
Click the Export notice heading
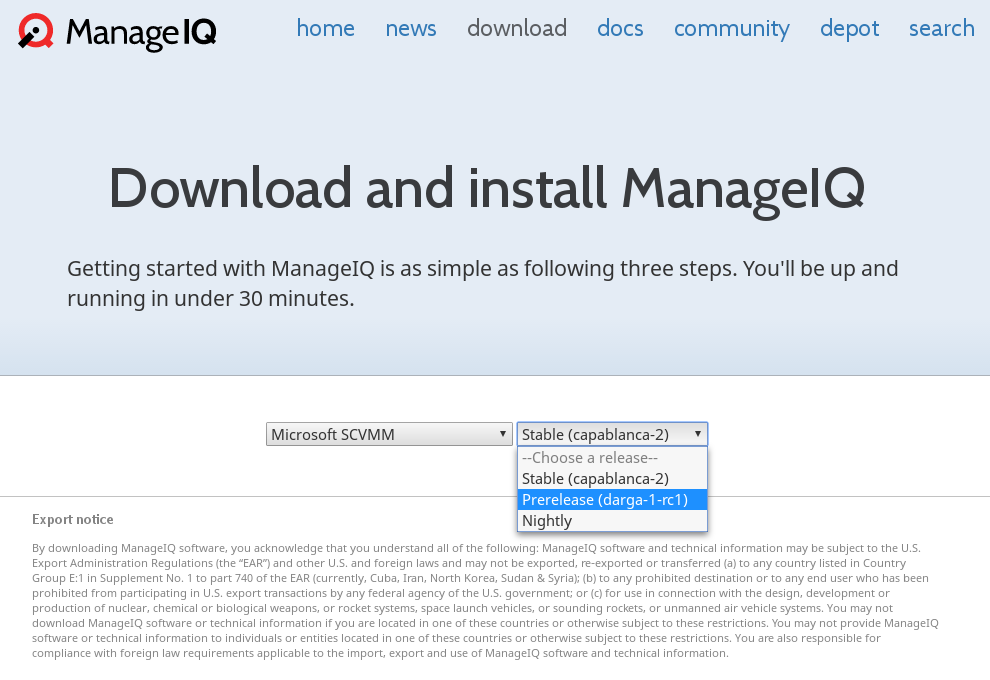click(73, 520)
